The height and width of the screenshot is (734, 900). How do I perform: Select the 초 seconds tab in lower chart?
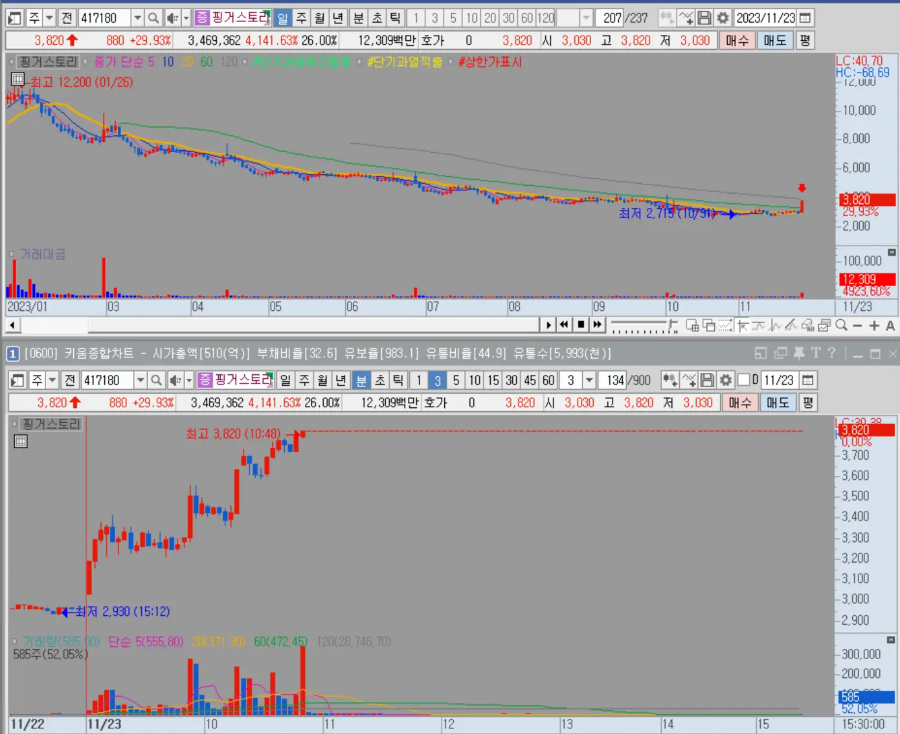click(380, 380)
